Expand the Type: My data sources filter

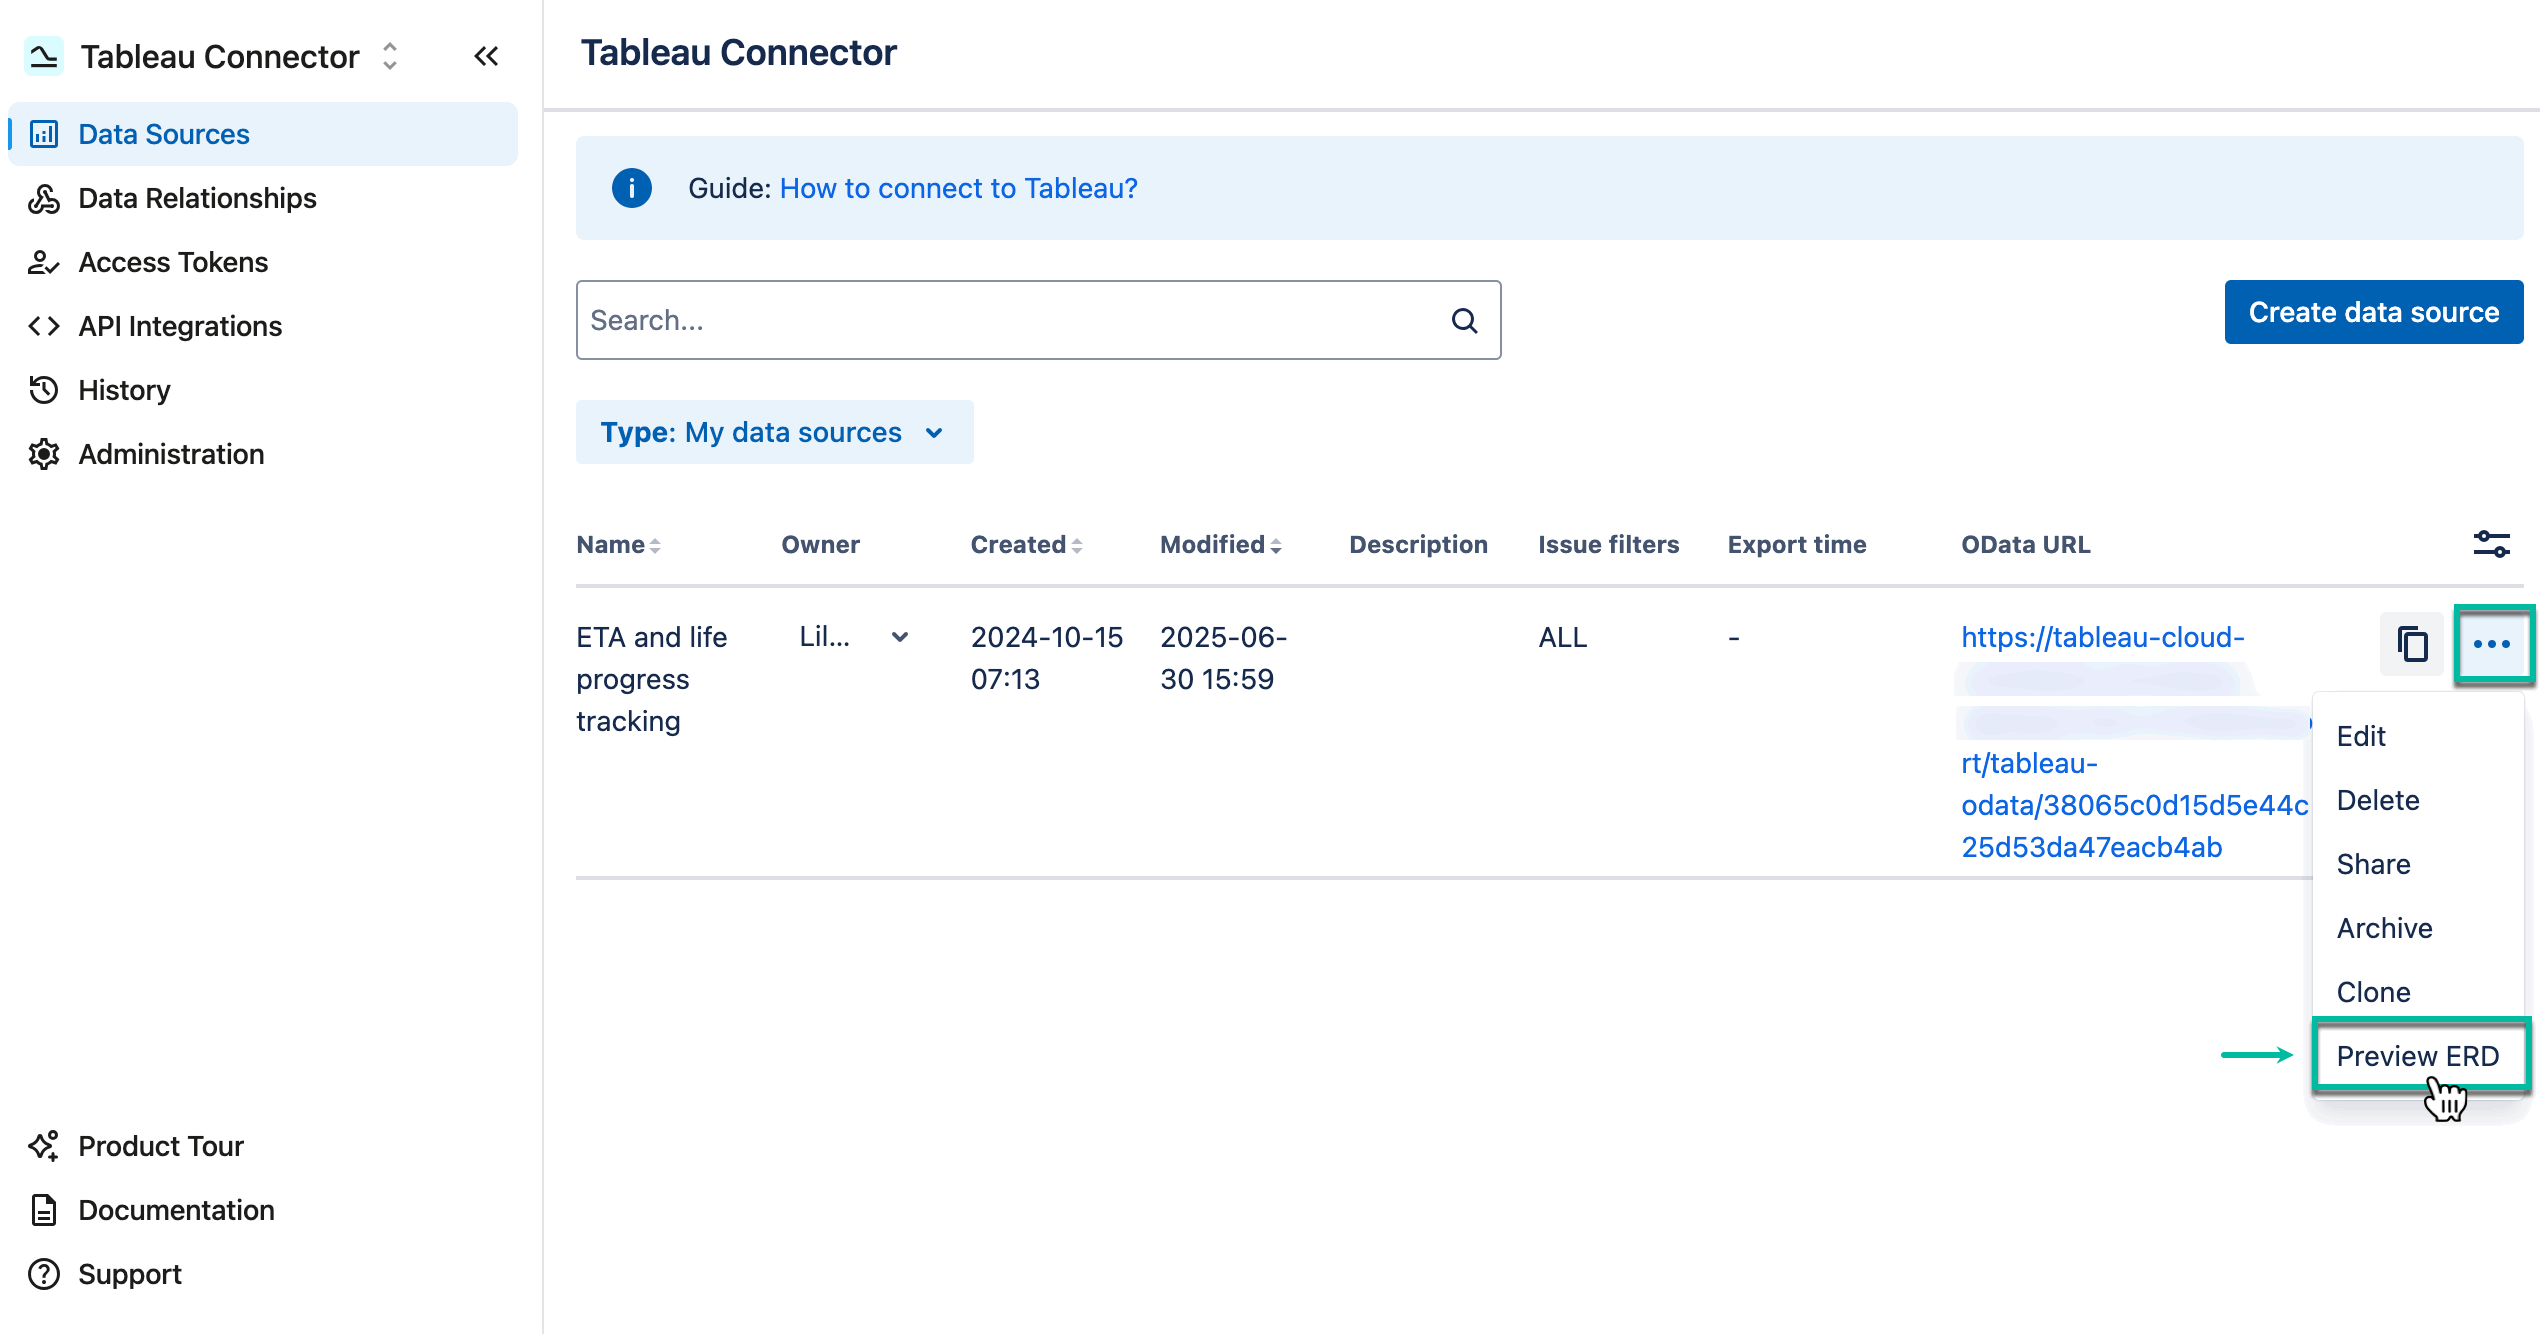(x=774, y=432)
